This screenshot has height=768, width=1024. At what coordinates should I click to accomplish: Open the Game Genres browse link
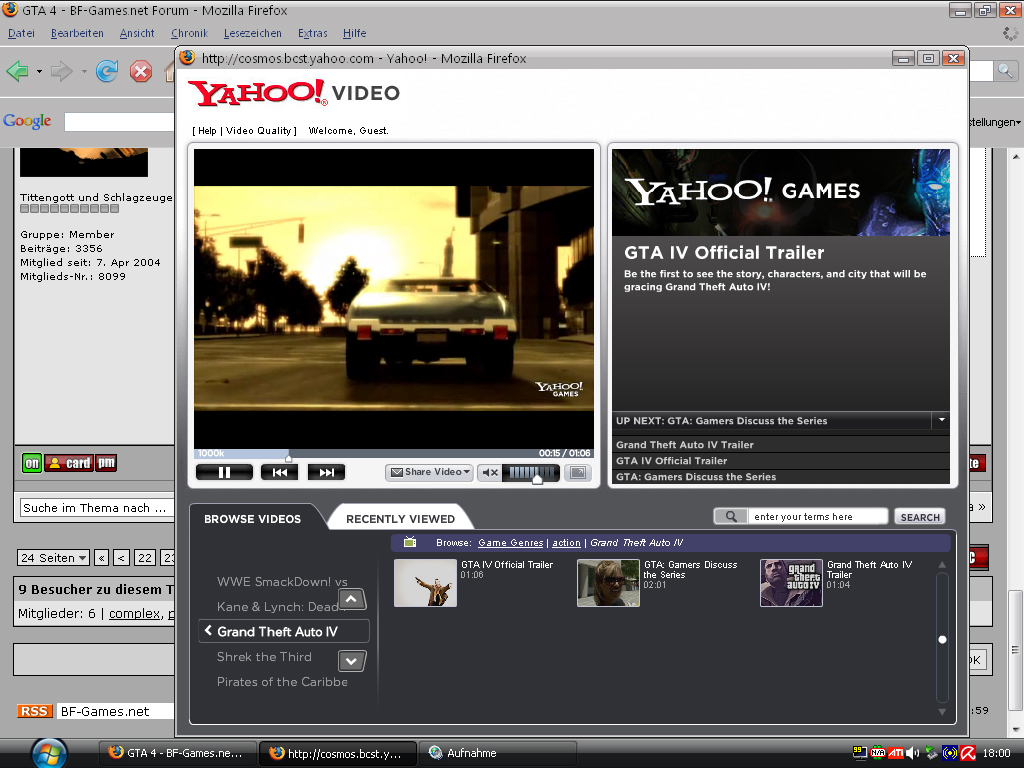(x=510, y=543)
